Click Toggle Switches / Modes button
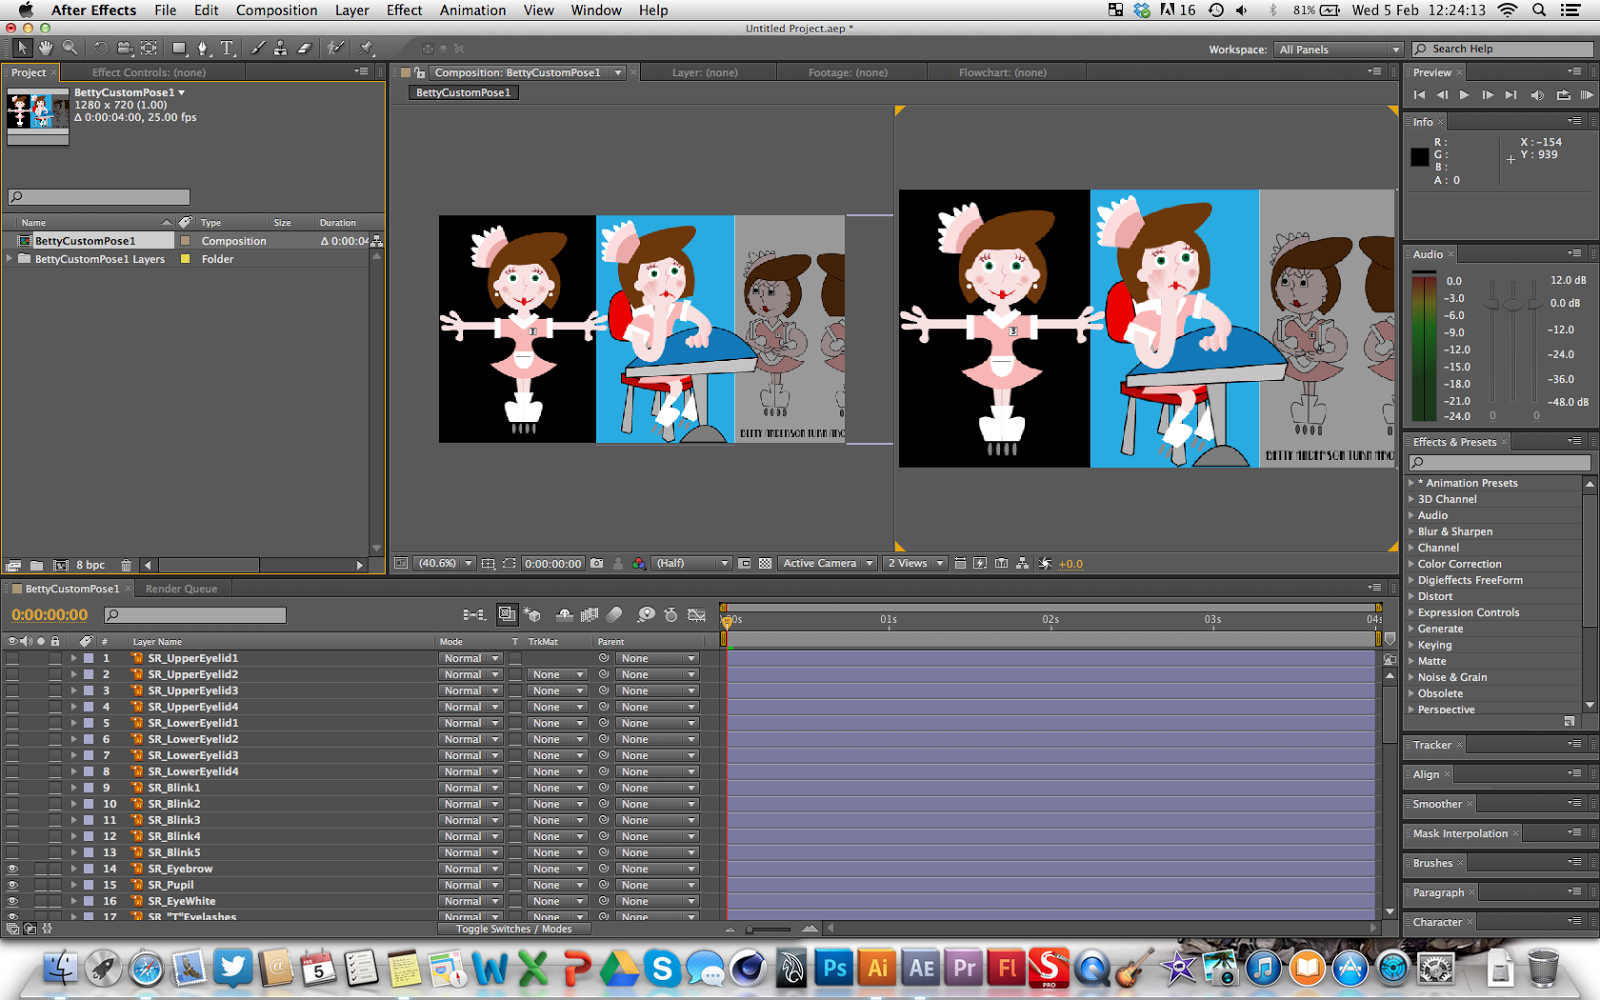Viewport: 1600px width, 1000px height. 514,929
